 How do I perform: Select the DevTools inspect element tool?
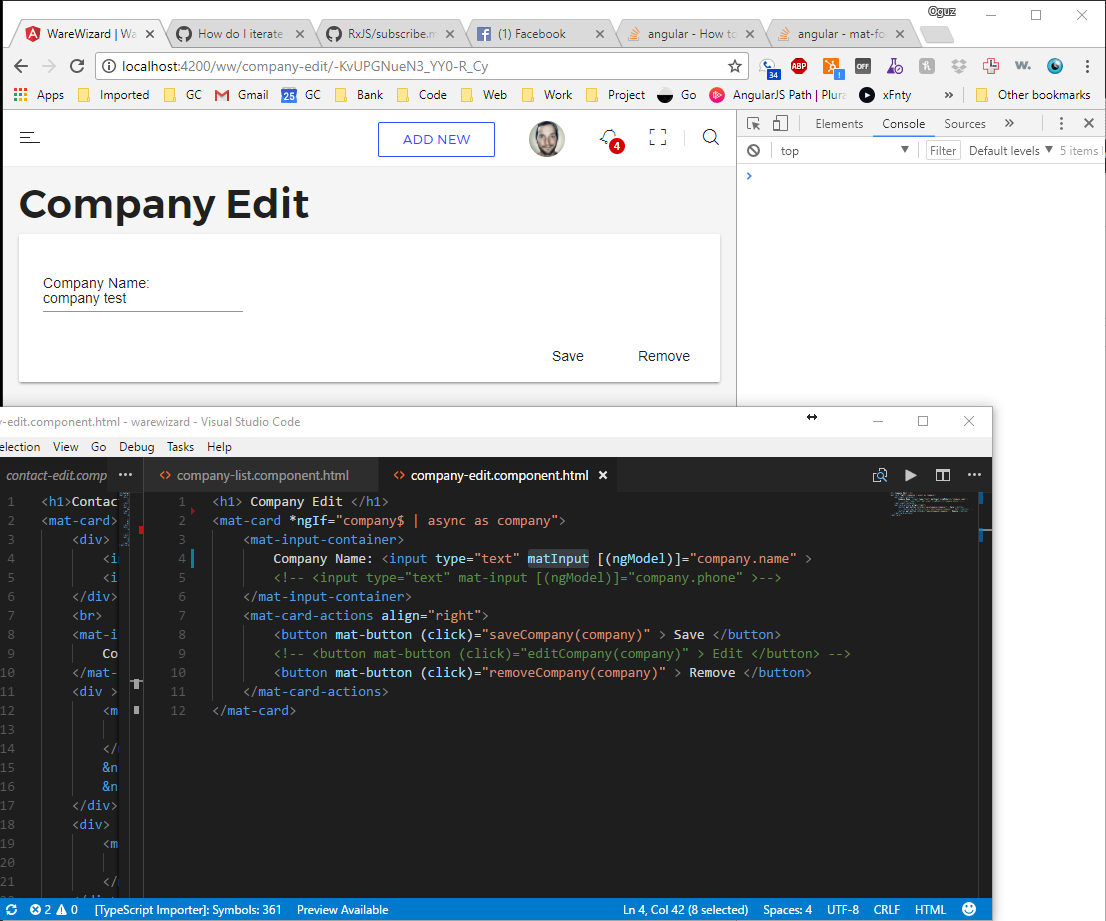(754, 124)
